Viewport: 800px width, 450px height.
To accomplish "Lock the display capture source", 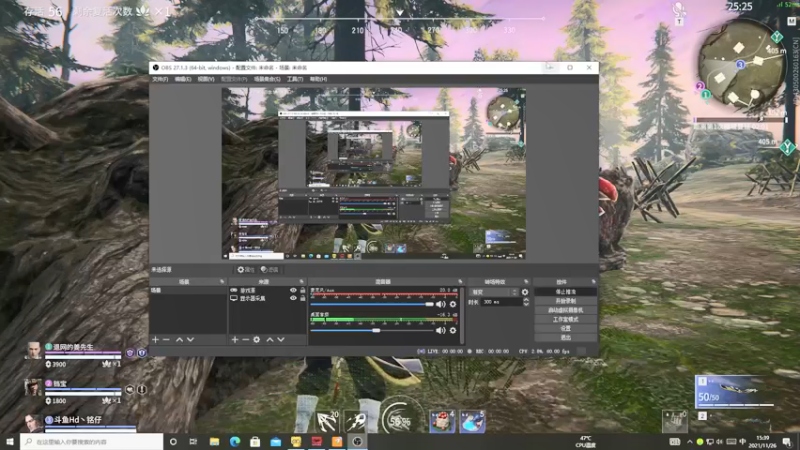I will (x=303, y=298).
